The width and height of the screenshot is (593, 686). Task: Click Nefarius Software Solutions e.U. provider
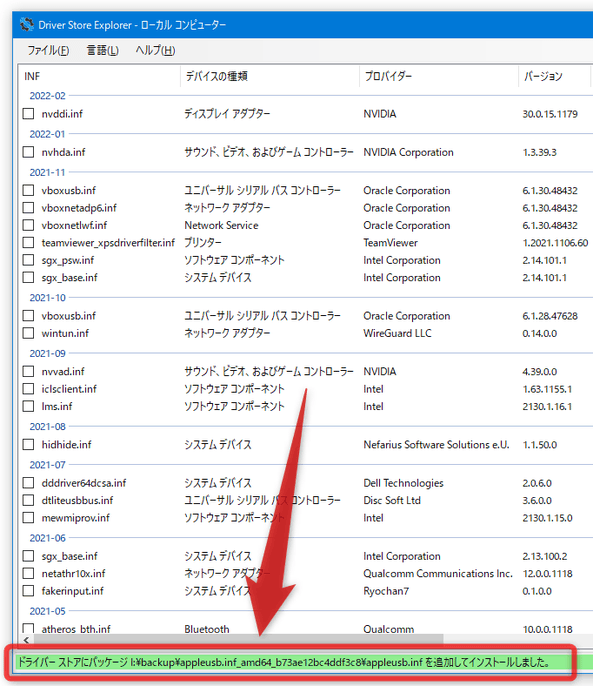tap(436, 444)
